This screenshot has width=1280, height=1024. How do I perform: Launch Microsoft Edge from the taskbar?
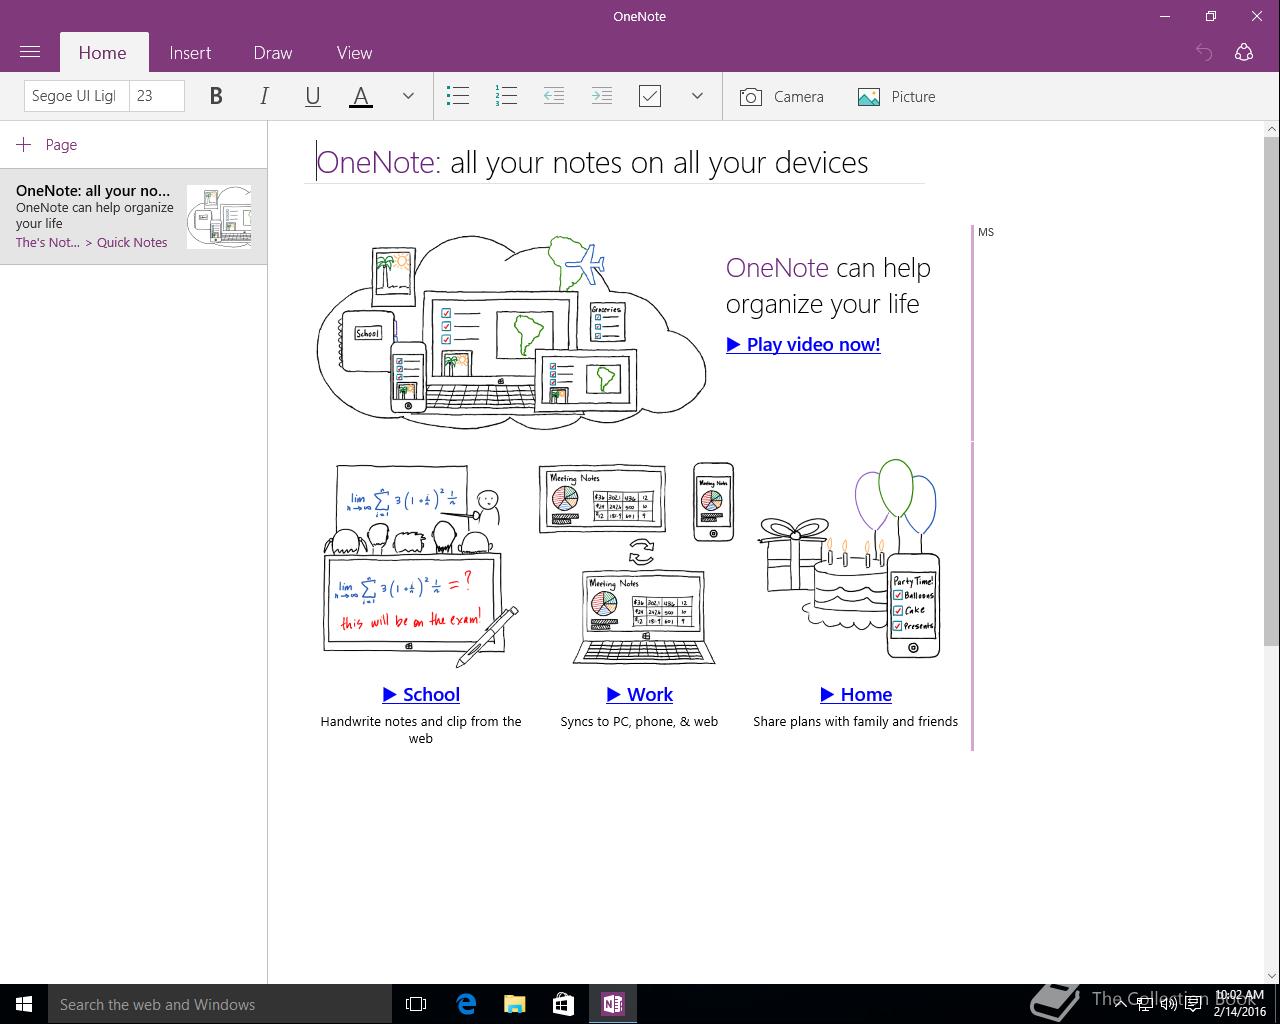466,1004
